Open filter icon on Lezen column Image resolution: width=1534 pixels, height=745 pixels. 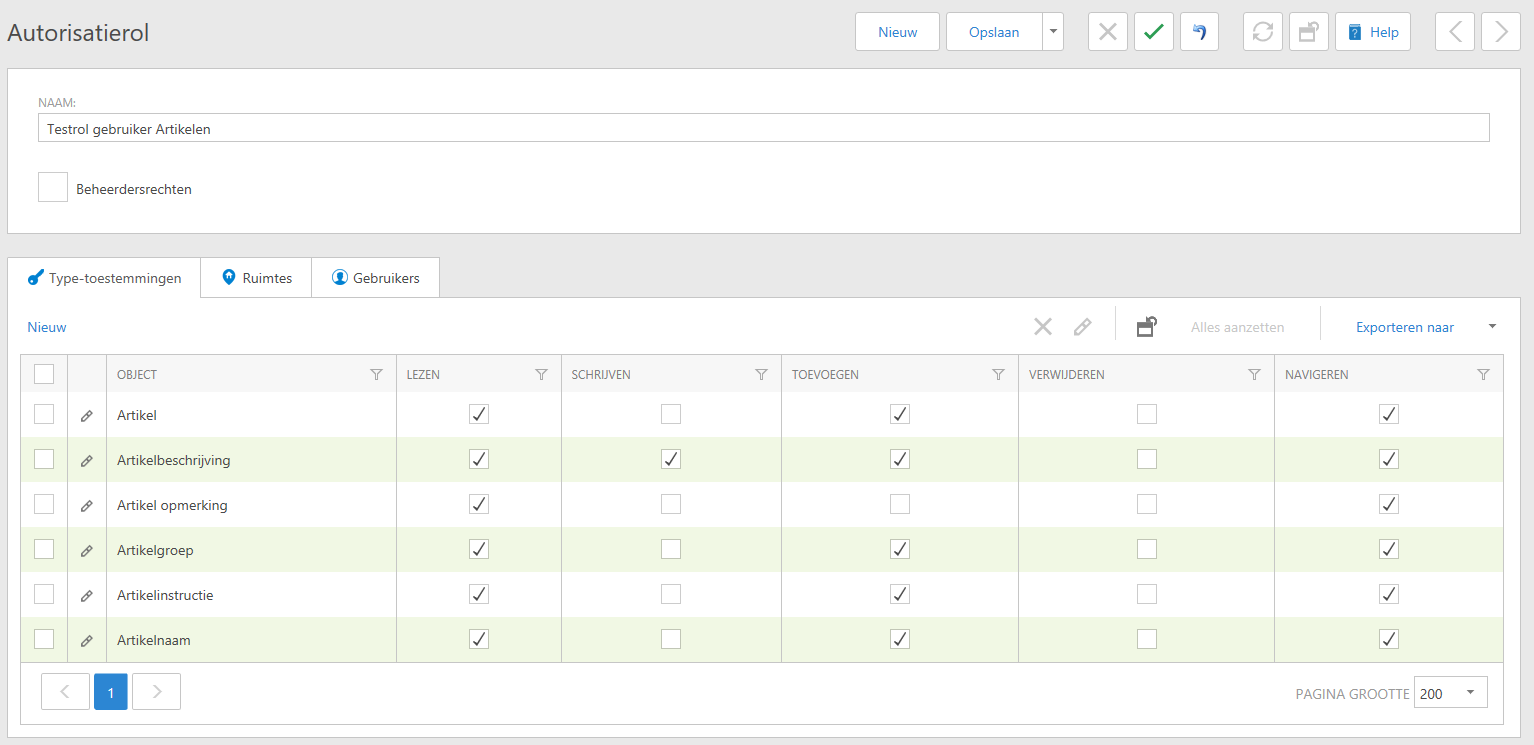pos(541,375)
